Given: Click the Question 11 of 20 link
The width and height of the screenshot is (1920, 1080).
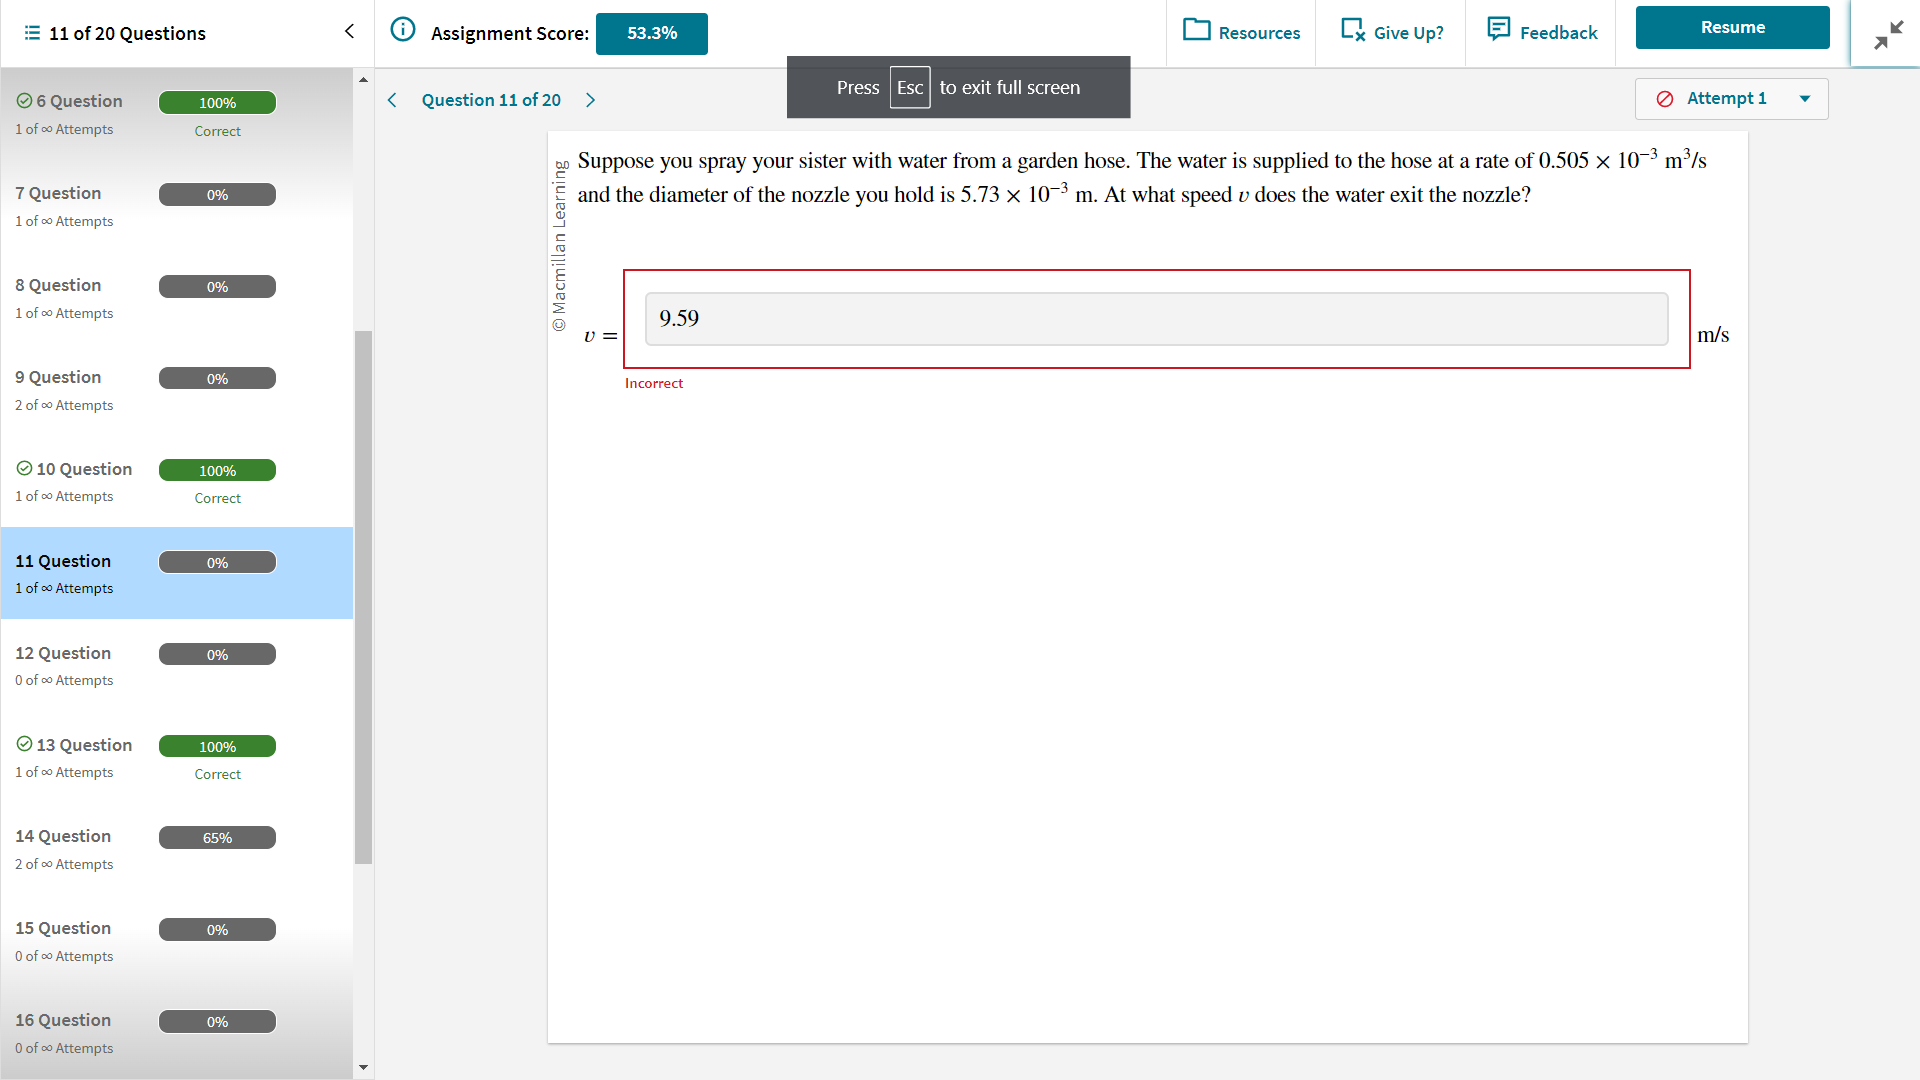Looking at the screenshot, I should pos(491,100).
